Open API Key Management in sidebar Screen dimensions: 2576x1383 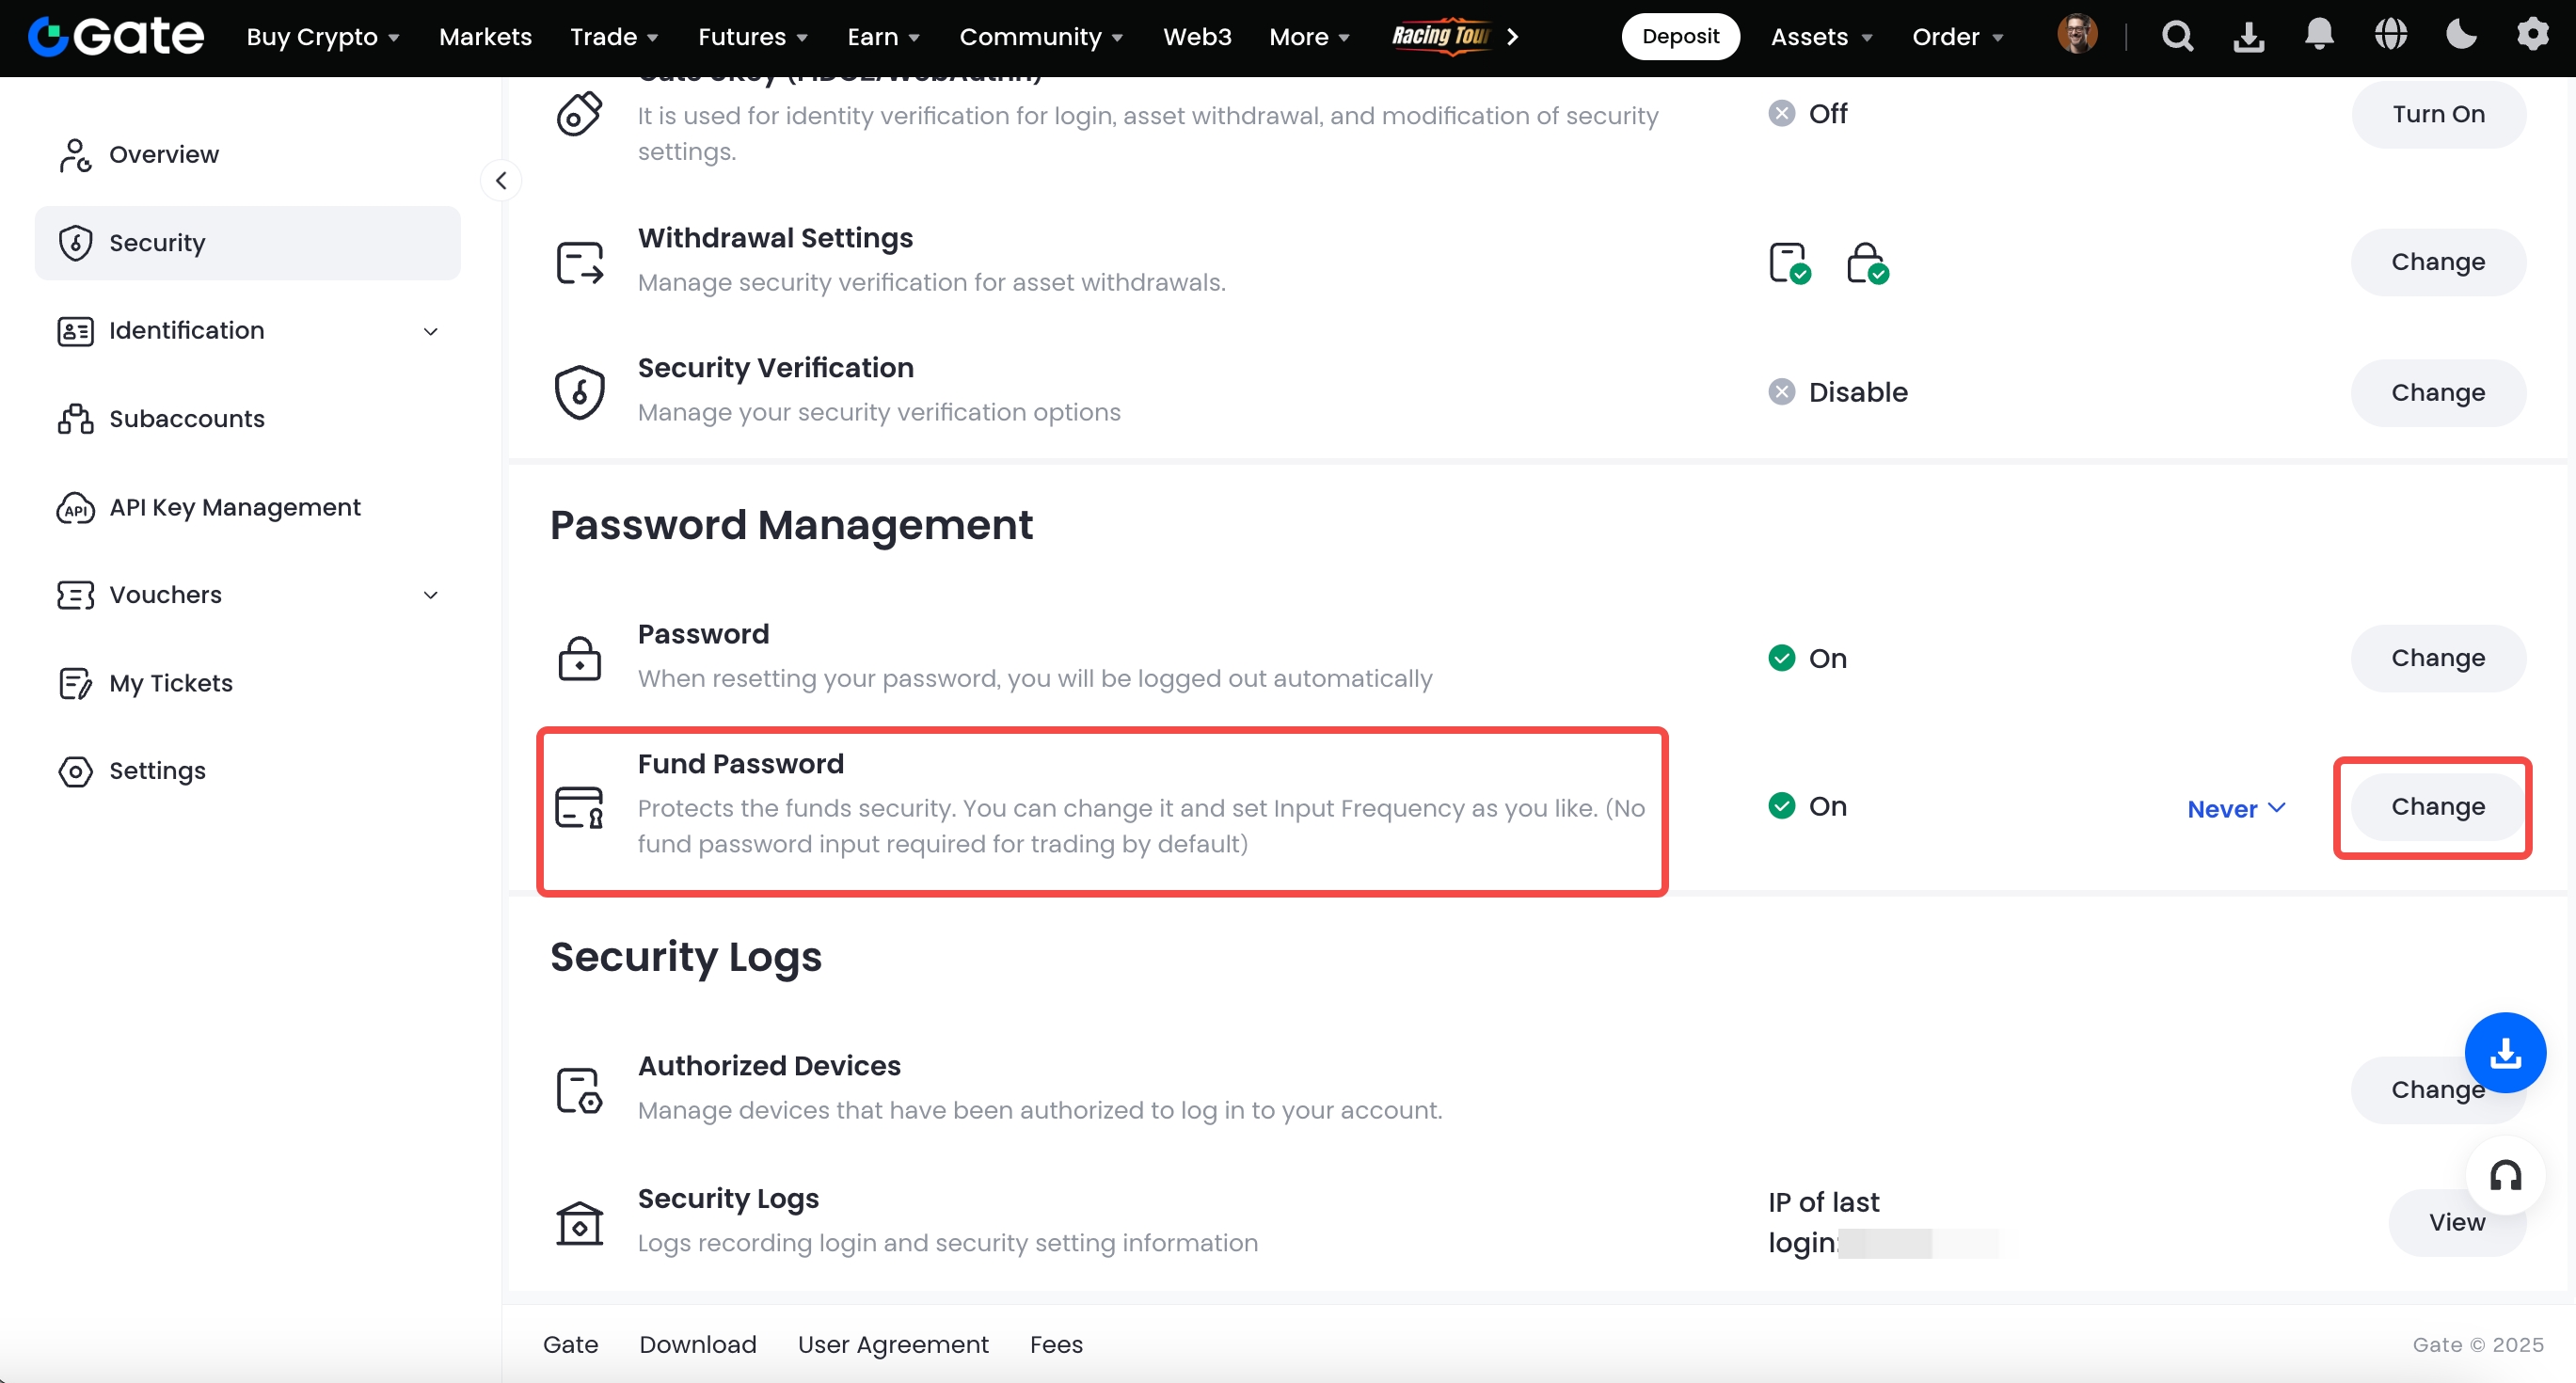(234, 507)
